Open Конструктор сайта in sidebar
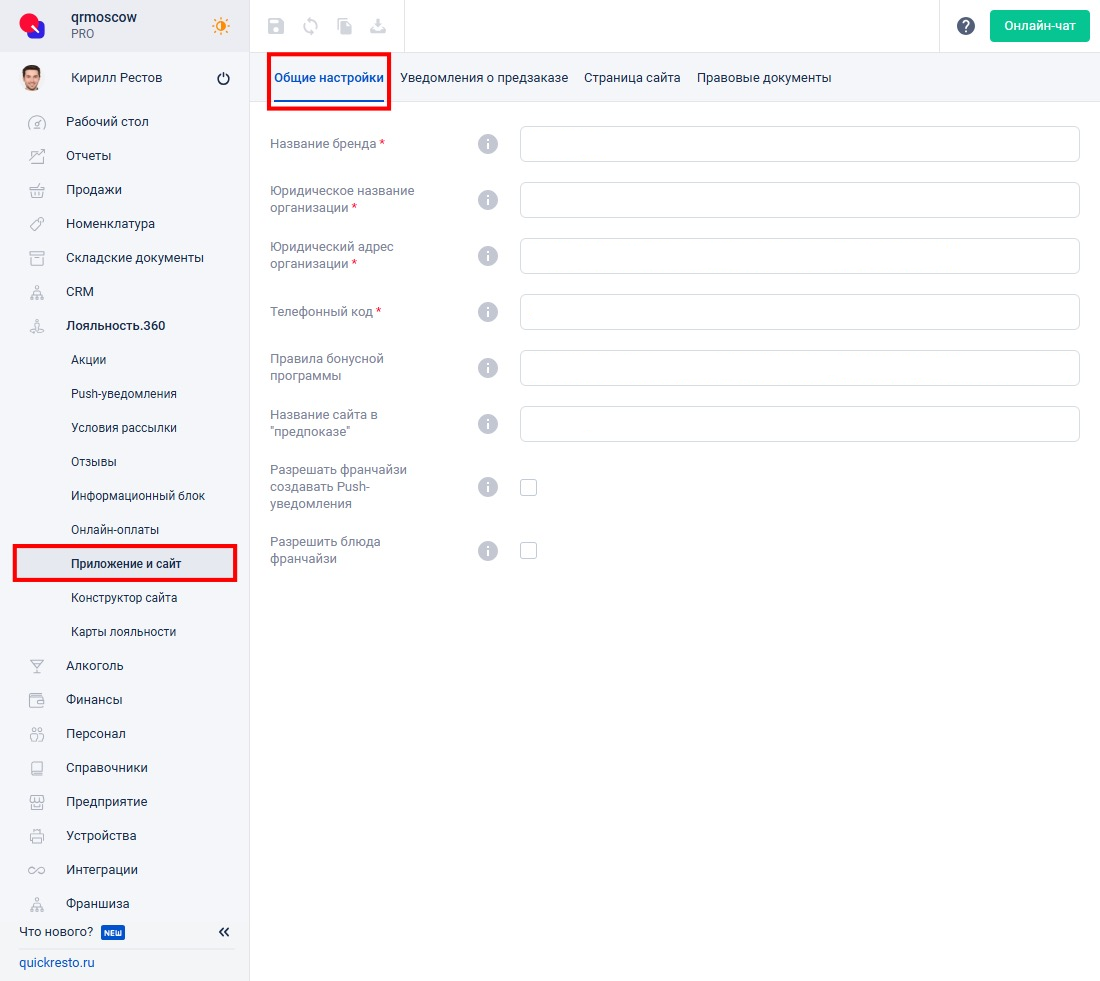Viewport: 1100px width, 981px height. coord(124,598)
